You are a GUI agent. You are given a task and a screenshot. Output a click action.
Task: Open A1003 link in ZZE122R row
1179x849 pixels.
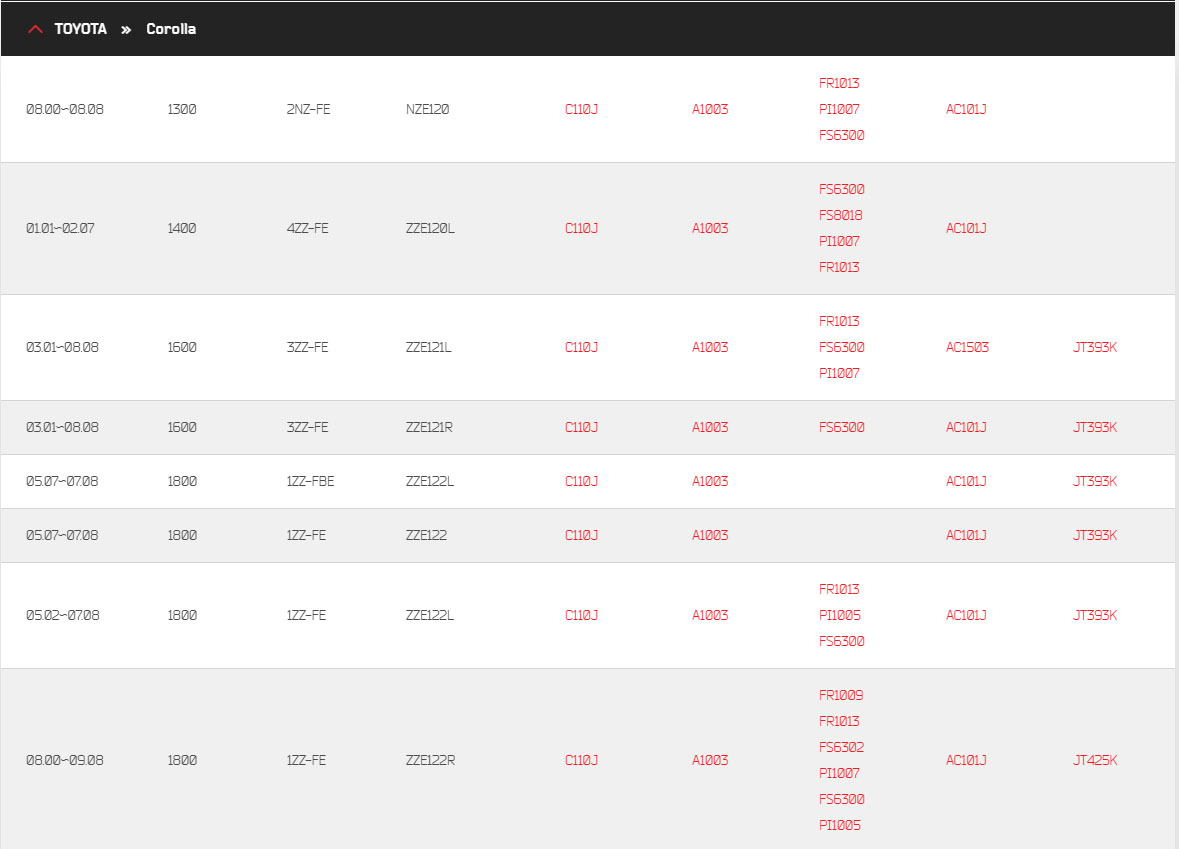click(710, 761)
